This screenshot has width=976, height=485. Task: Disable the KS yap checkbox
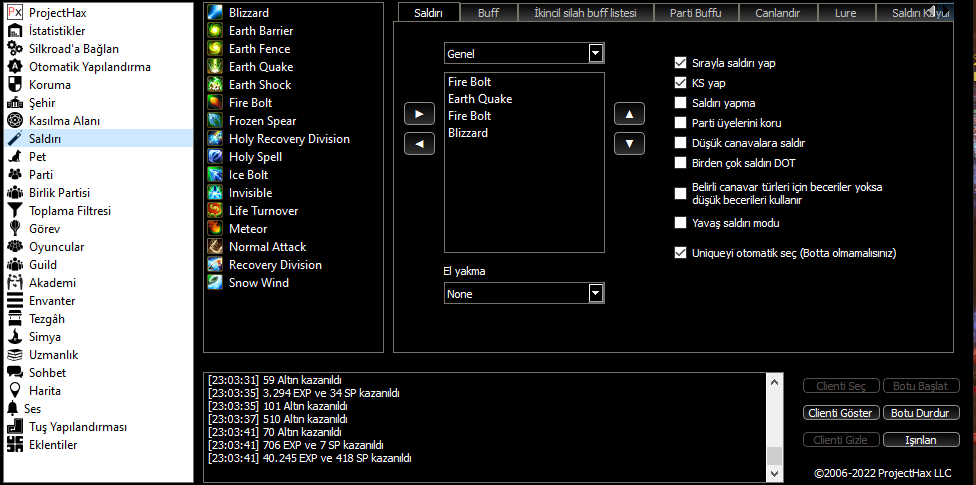point(681,83)
